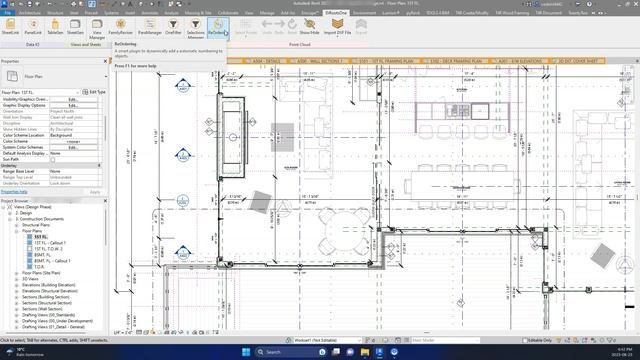Click the Floor Plan type icon in Properties

(x=12, y=76)
